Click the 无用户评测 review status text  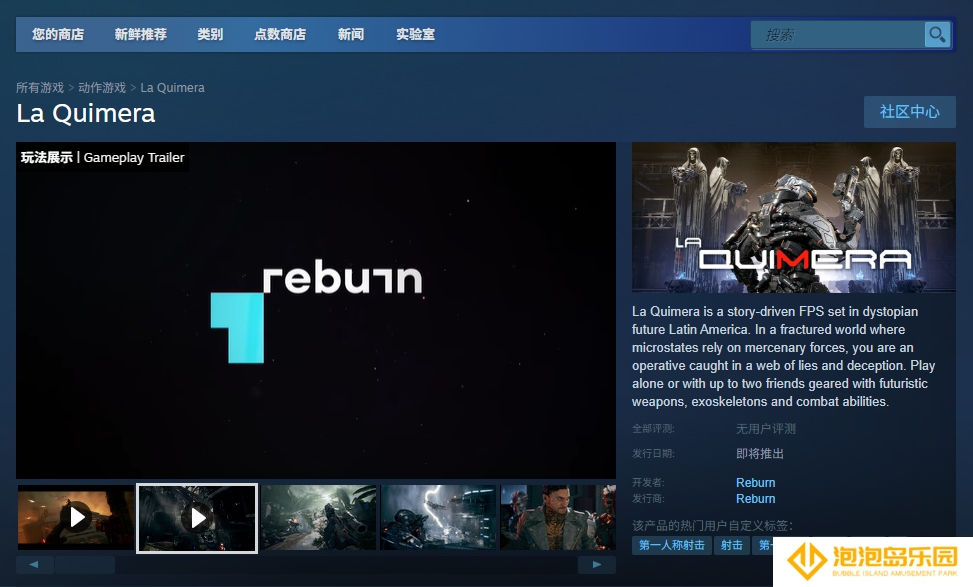pos(766,429)
